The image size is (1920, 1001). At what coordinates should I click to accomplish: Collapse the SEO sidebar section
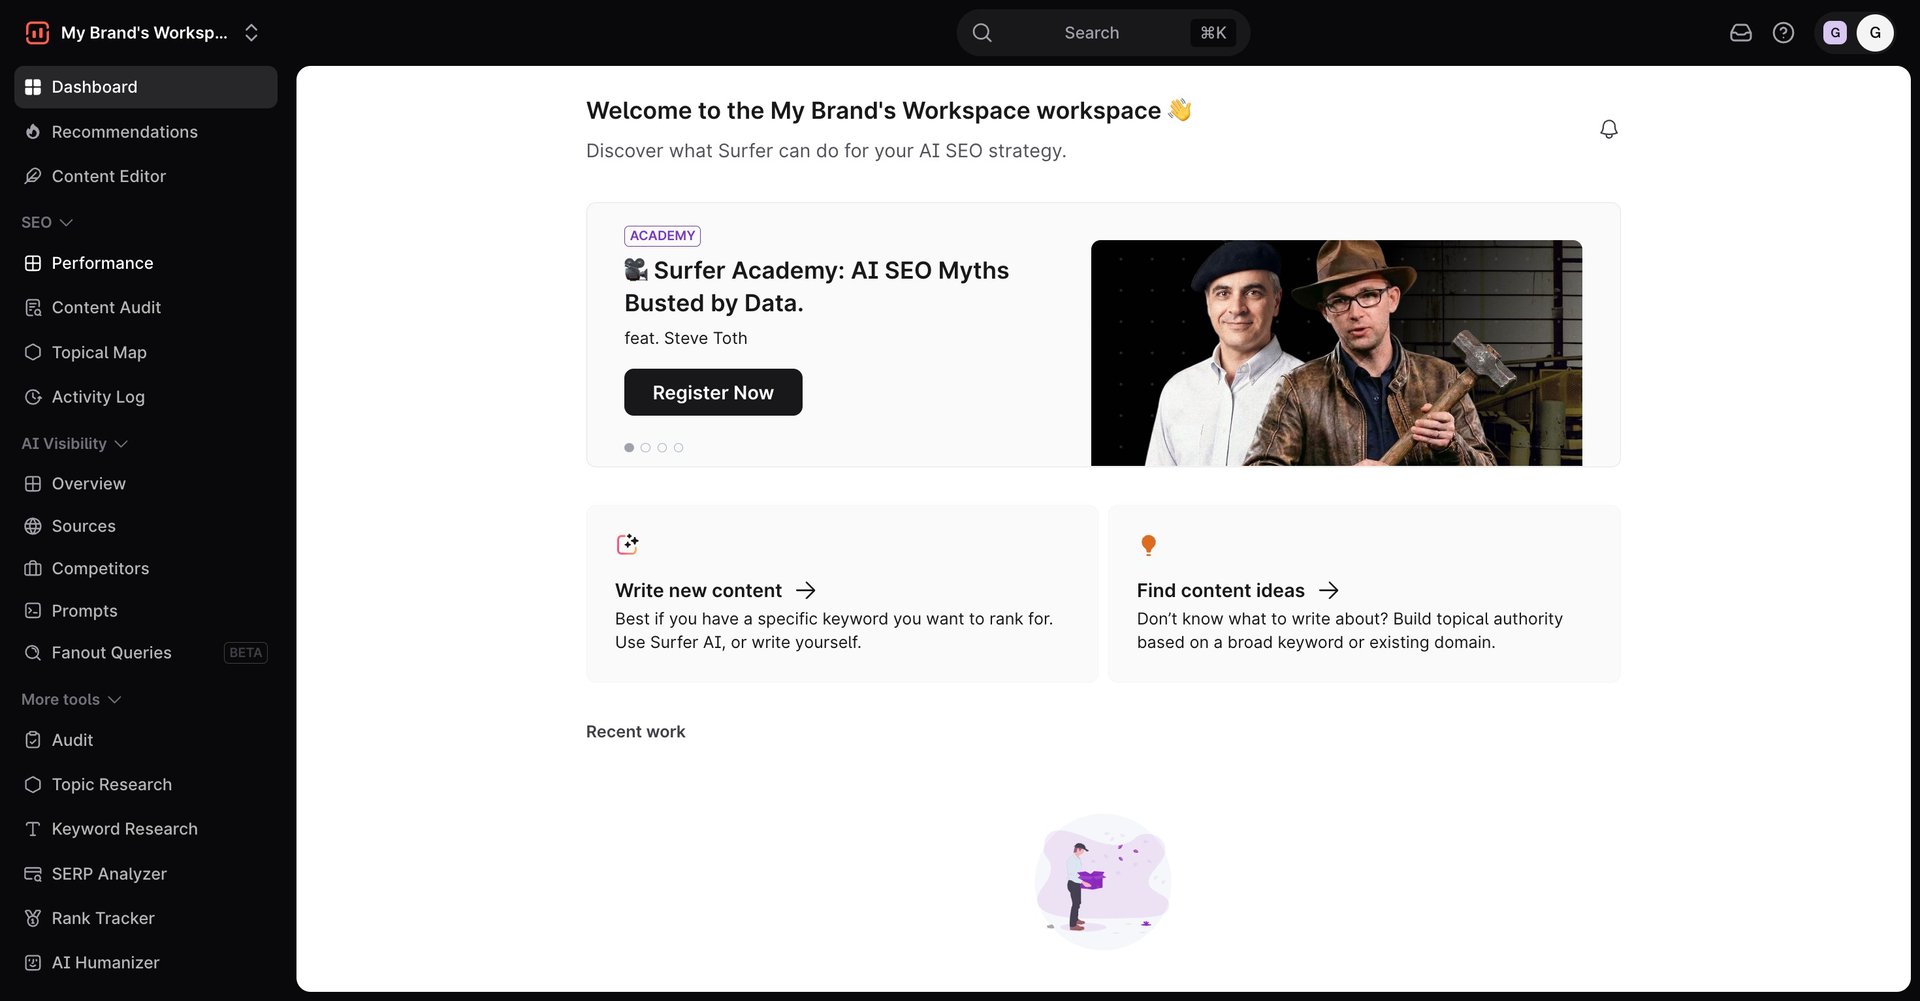(47, 222)
